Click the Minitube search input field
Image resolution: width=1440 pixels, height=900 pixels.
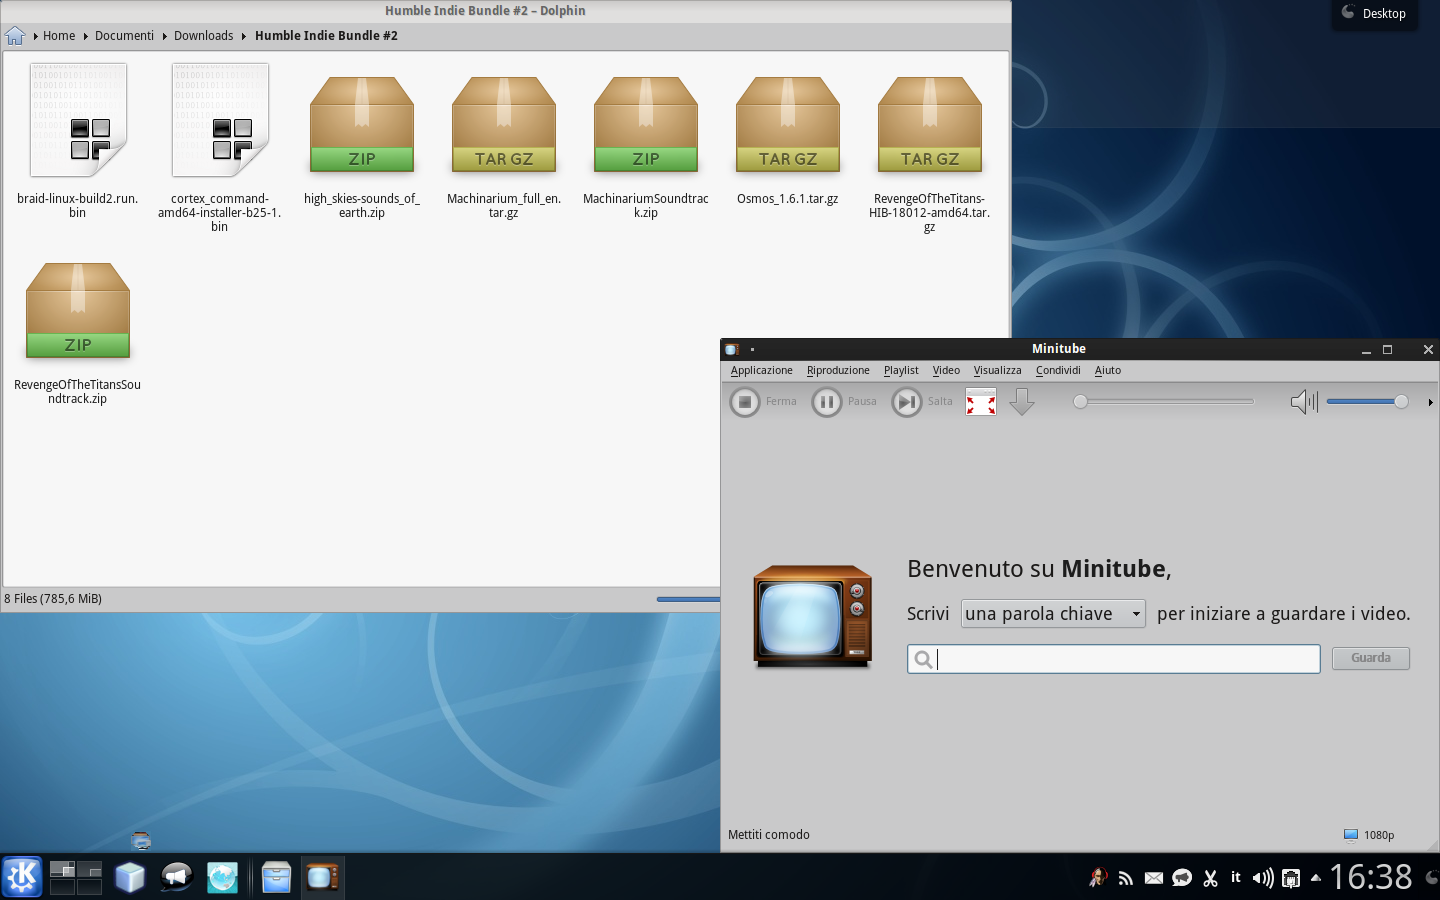pyautogui.click(x=1113, y=659)
